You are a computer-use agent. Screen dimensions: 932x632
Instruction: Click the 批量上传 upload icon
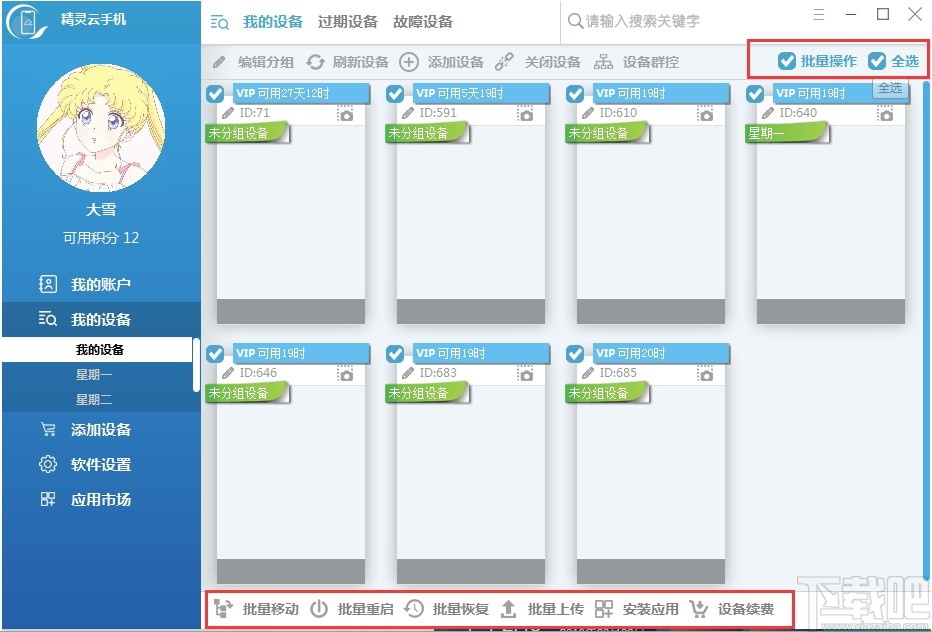point(509,609)
